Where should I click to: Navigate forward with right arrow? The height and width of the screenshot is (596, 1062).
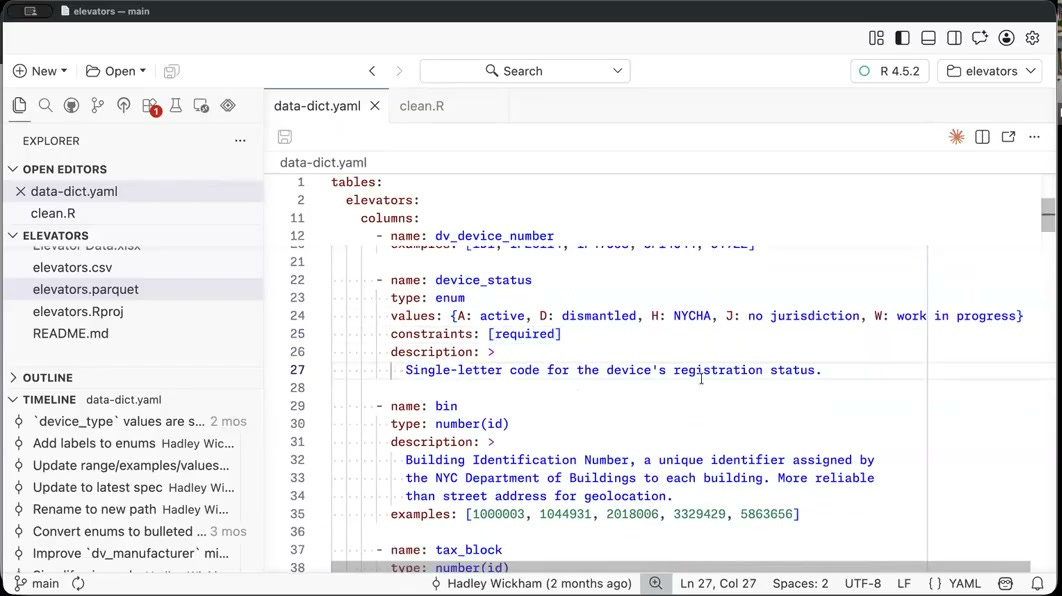(x=399, y=71)
